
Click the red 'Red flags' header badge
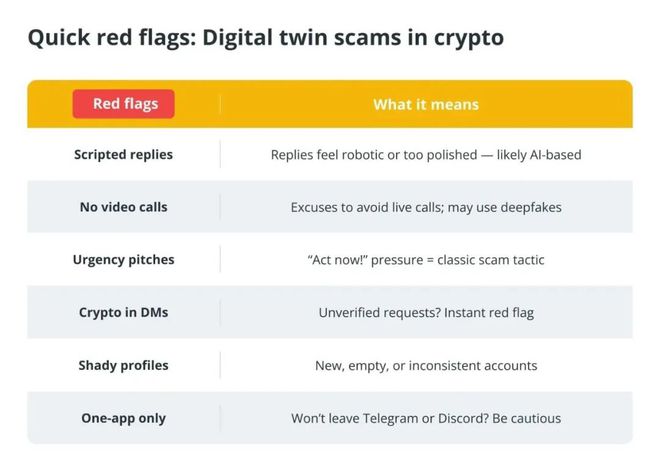(x=123, y=104)
